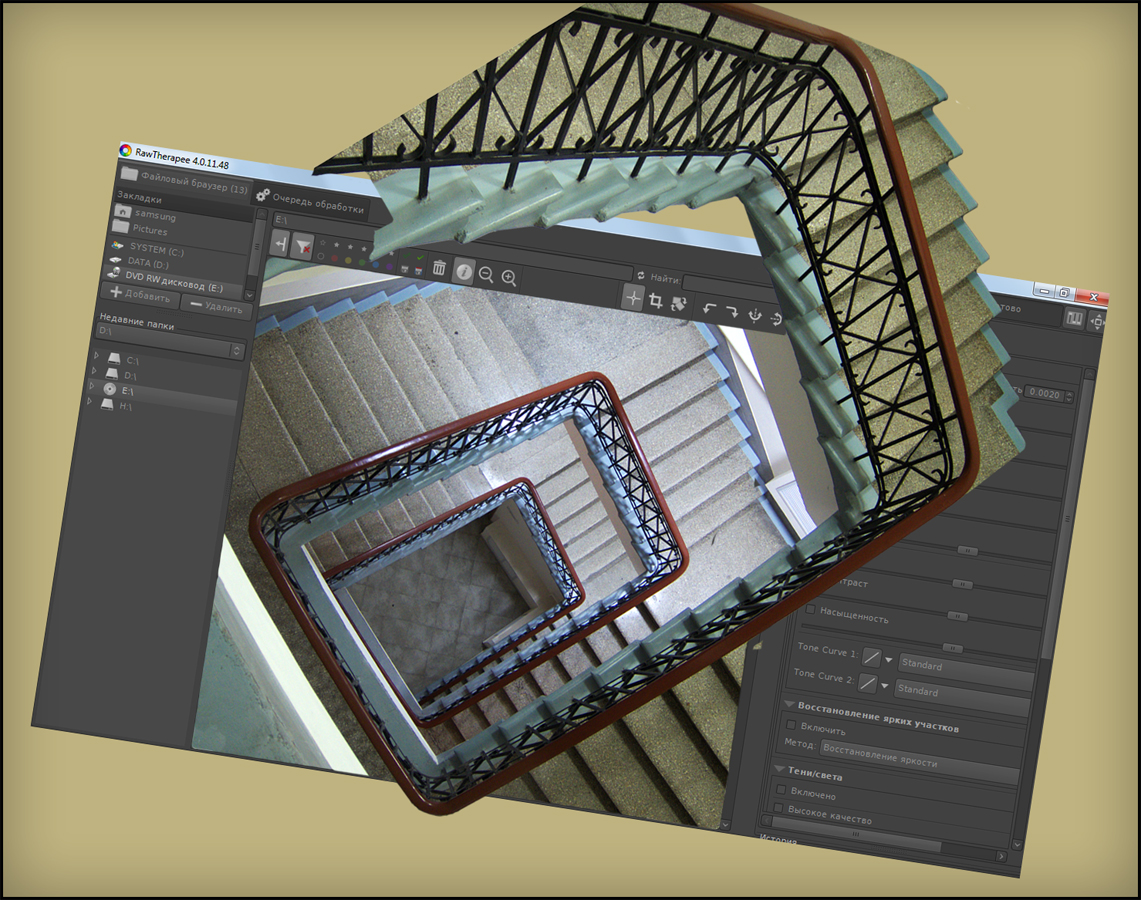This screenshot has width=1141, height=900.
Task: Click the right-arrow of the bottom horizontal scrollbar
Action: pyautogui.click(x=1001, y=856)
